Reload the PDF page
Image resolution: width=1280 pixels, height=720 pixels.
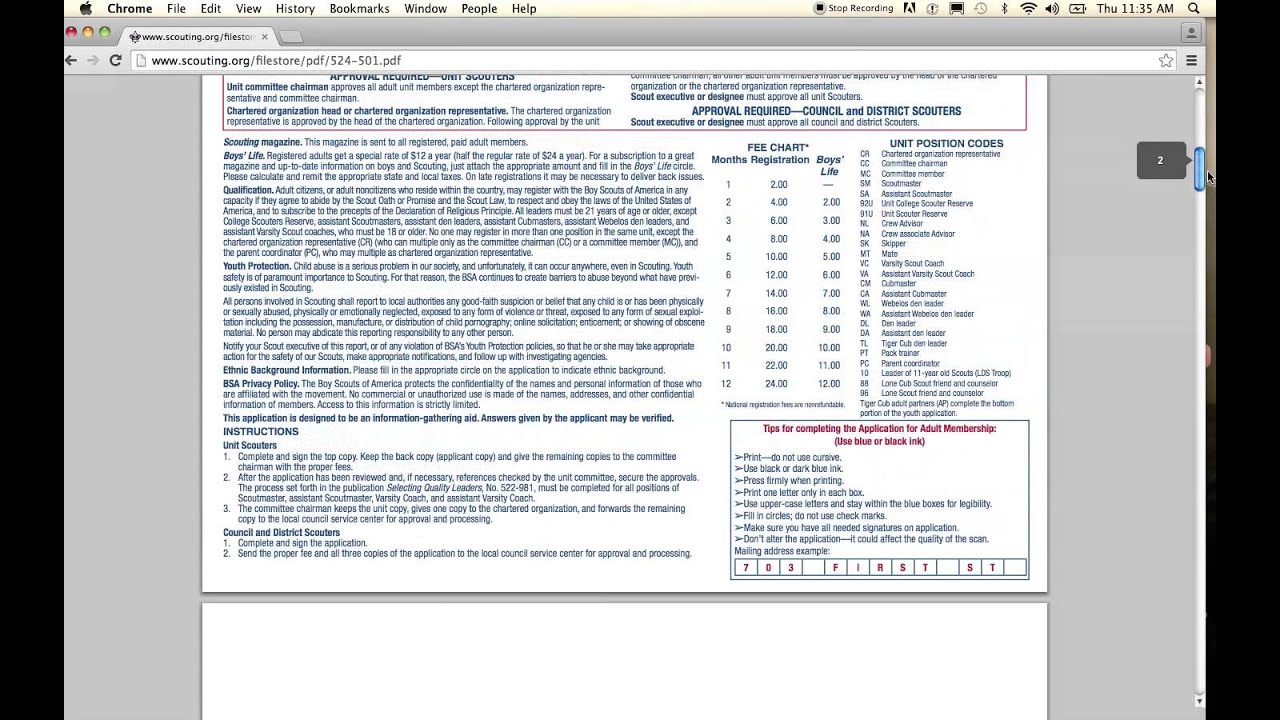(116, 61)
